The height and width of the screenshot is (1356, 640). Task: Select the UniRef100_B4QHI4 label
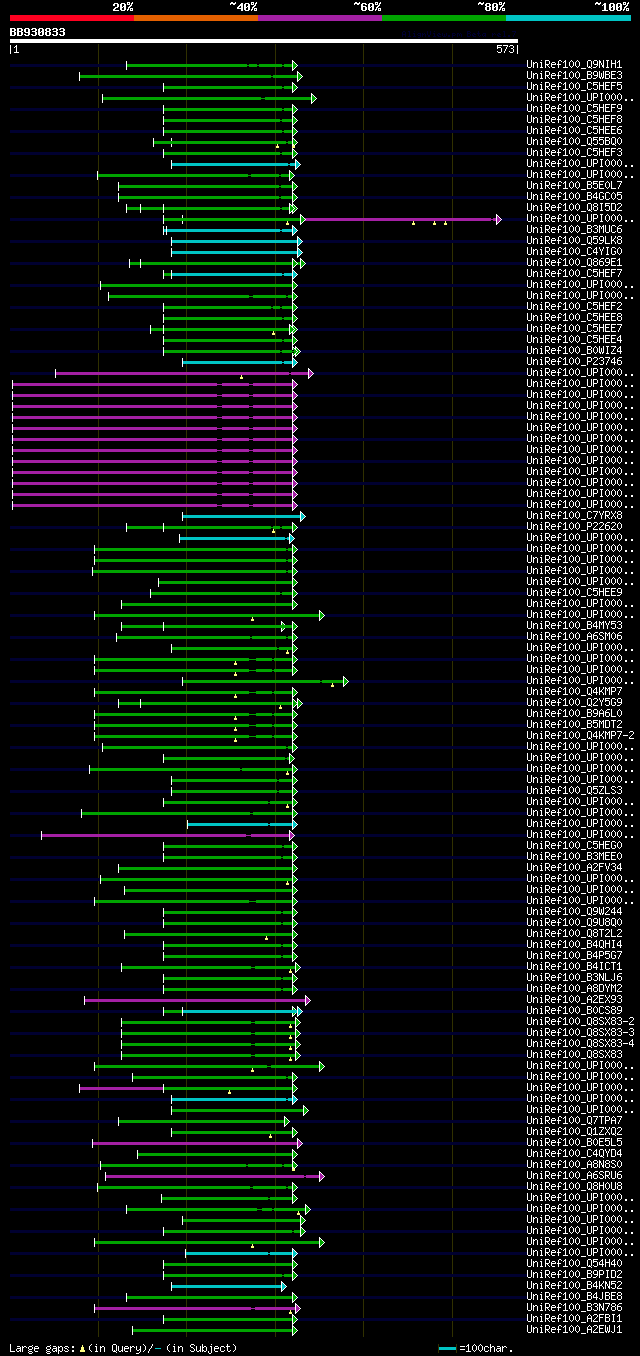tap(572, 945)
